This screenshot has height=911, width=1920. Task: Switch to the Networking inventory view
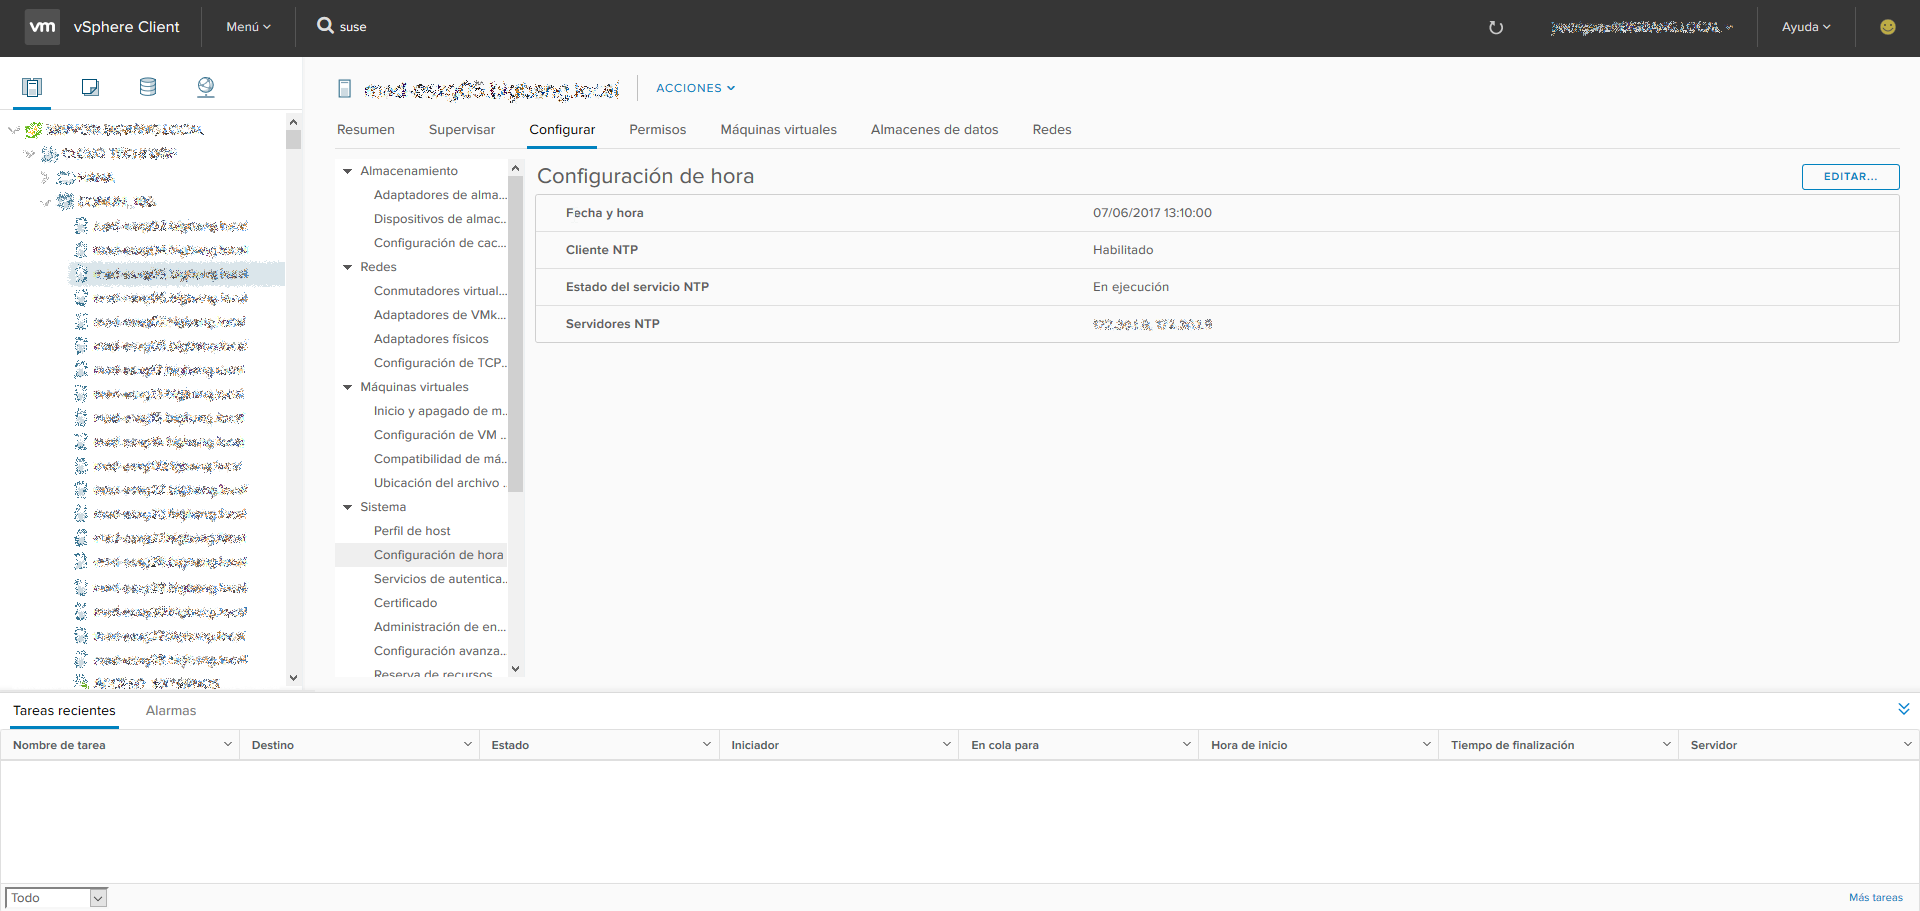pos(206,87)
